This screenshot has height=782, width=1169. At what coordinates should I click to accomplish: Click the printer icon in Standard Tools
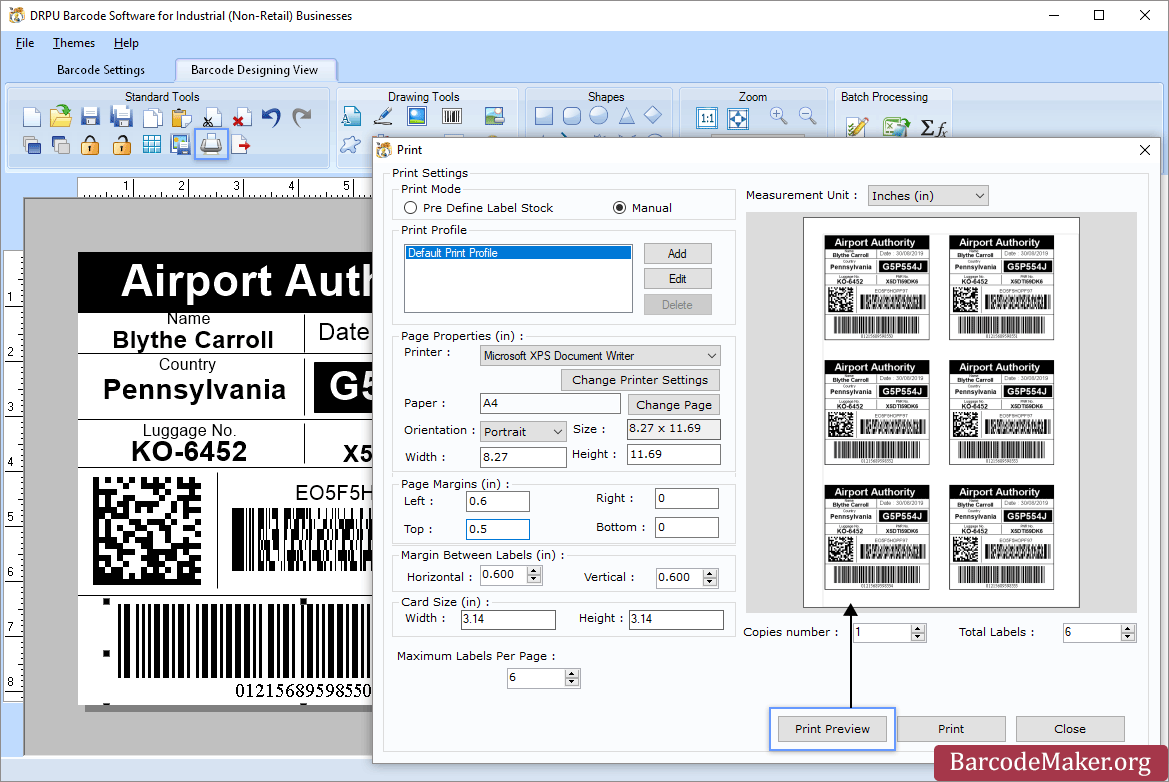[x=211, y=144]
